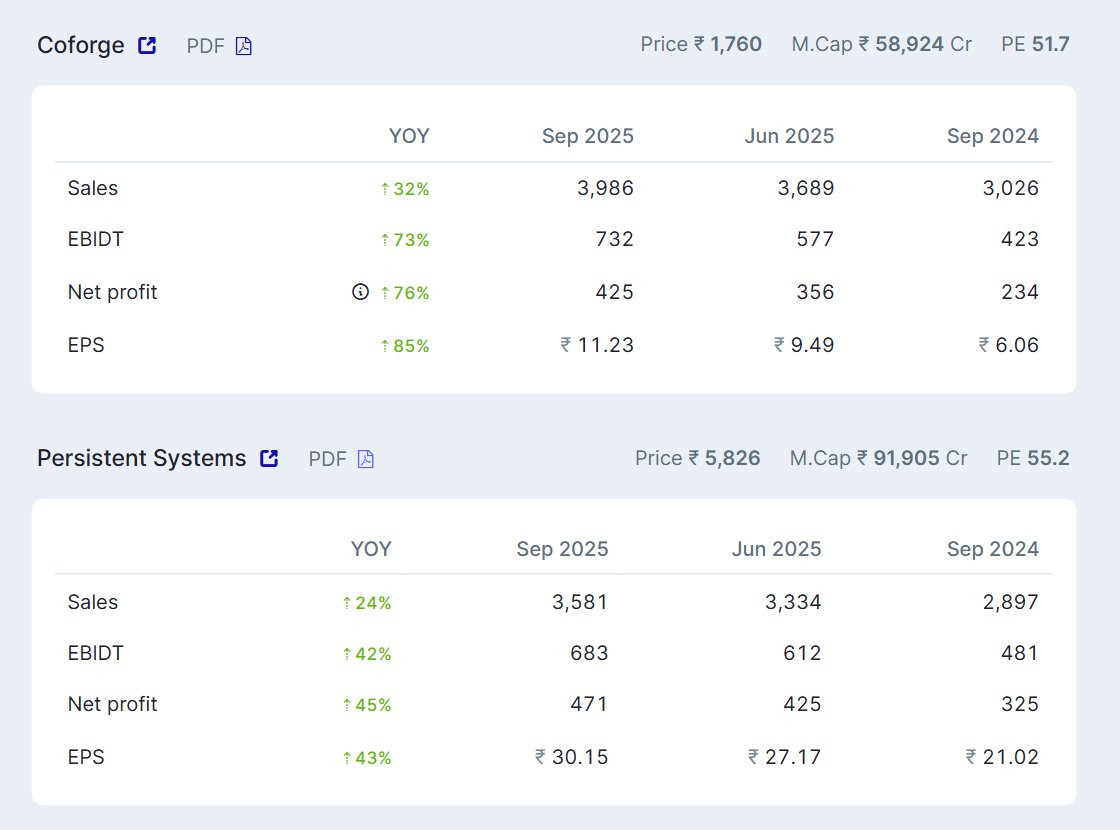The width and height of the screenshot is (1120, 830).
Task: Select Persistent Systems Jun 2025 column header
Action: (776, 549)
